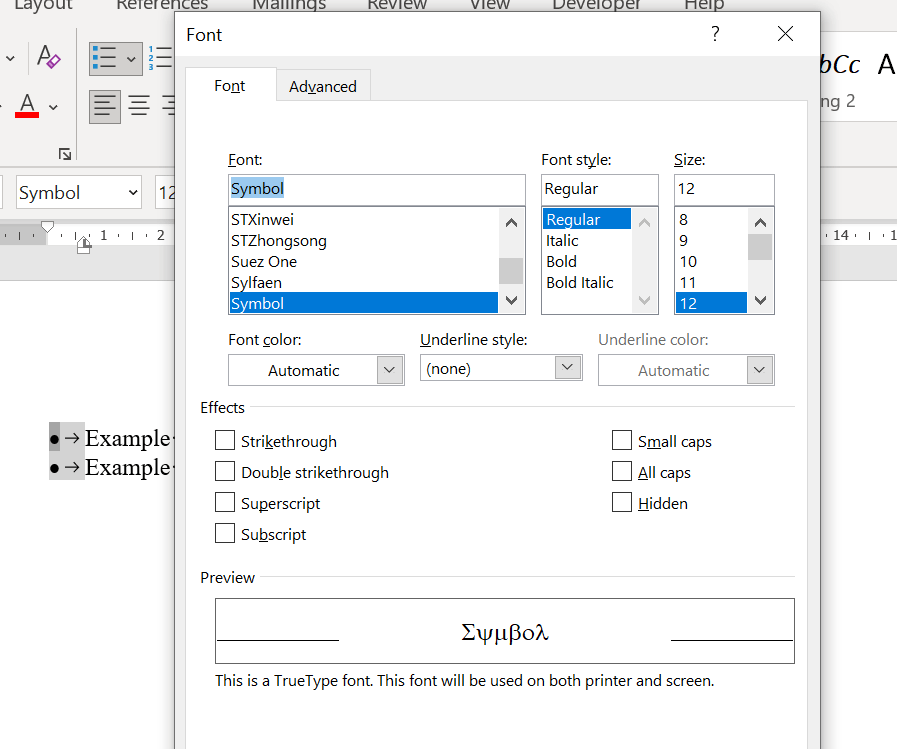The height and width of the screenshot is (749, 897).
Task: Select Symbol in the font list
Action: (364, 303)
